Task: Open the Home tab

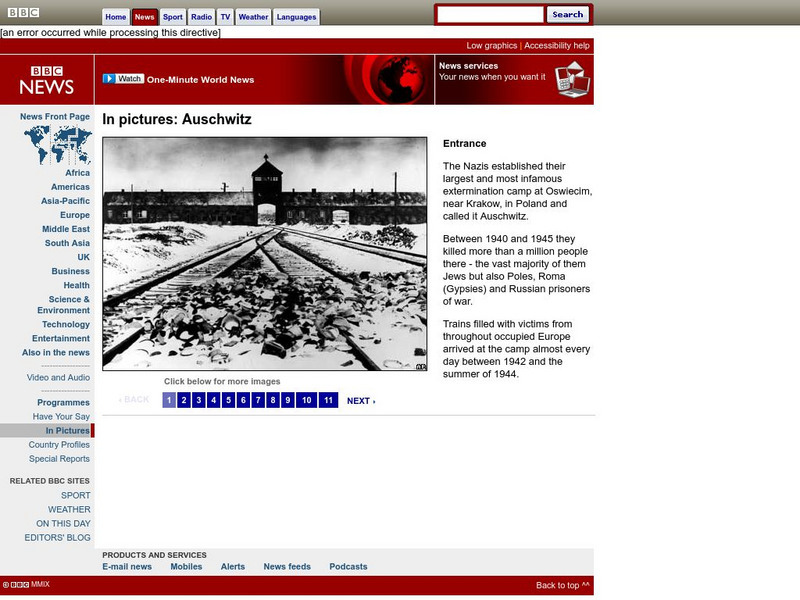Action: (116, 17)
